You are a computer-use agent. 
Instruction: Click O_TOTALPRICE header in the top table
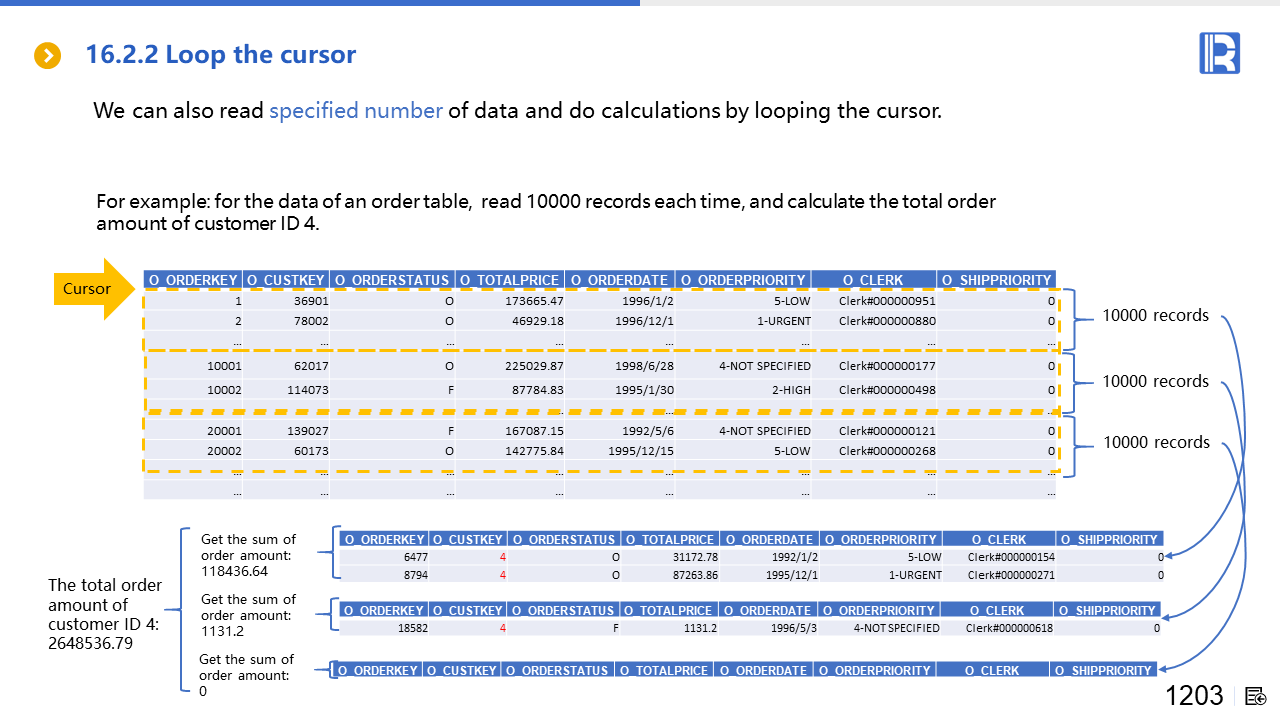(x=509, y=280)
